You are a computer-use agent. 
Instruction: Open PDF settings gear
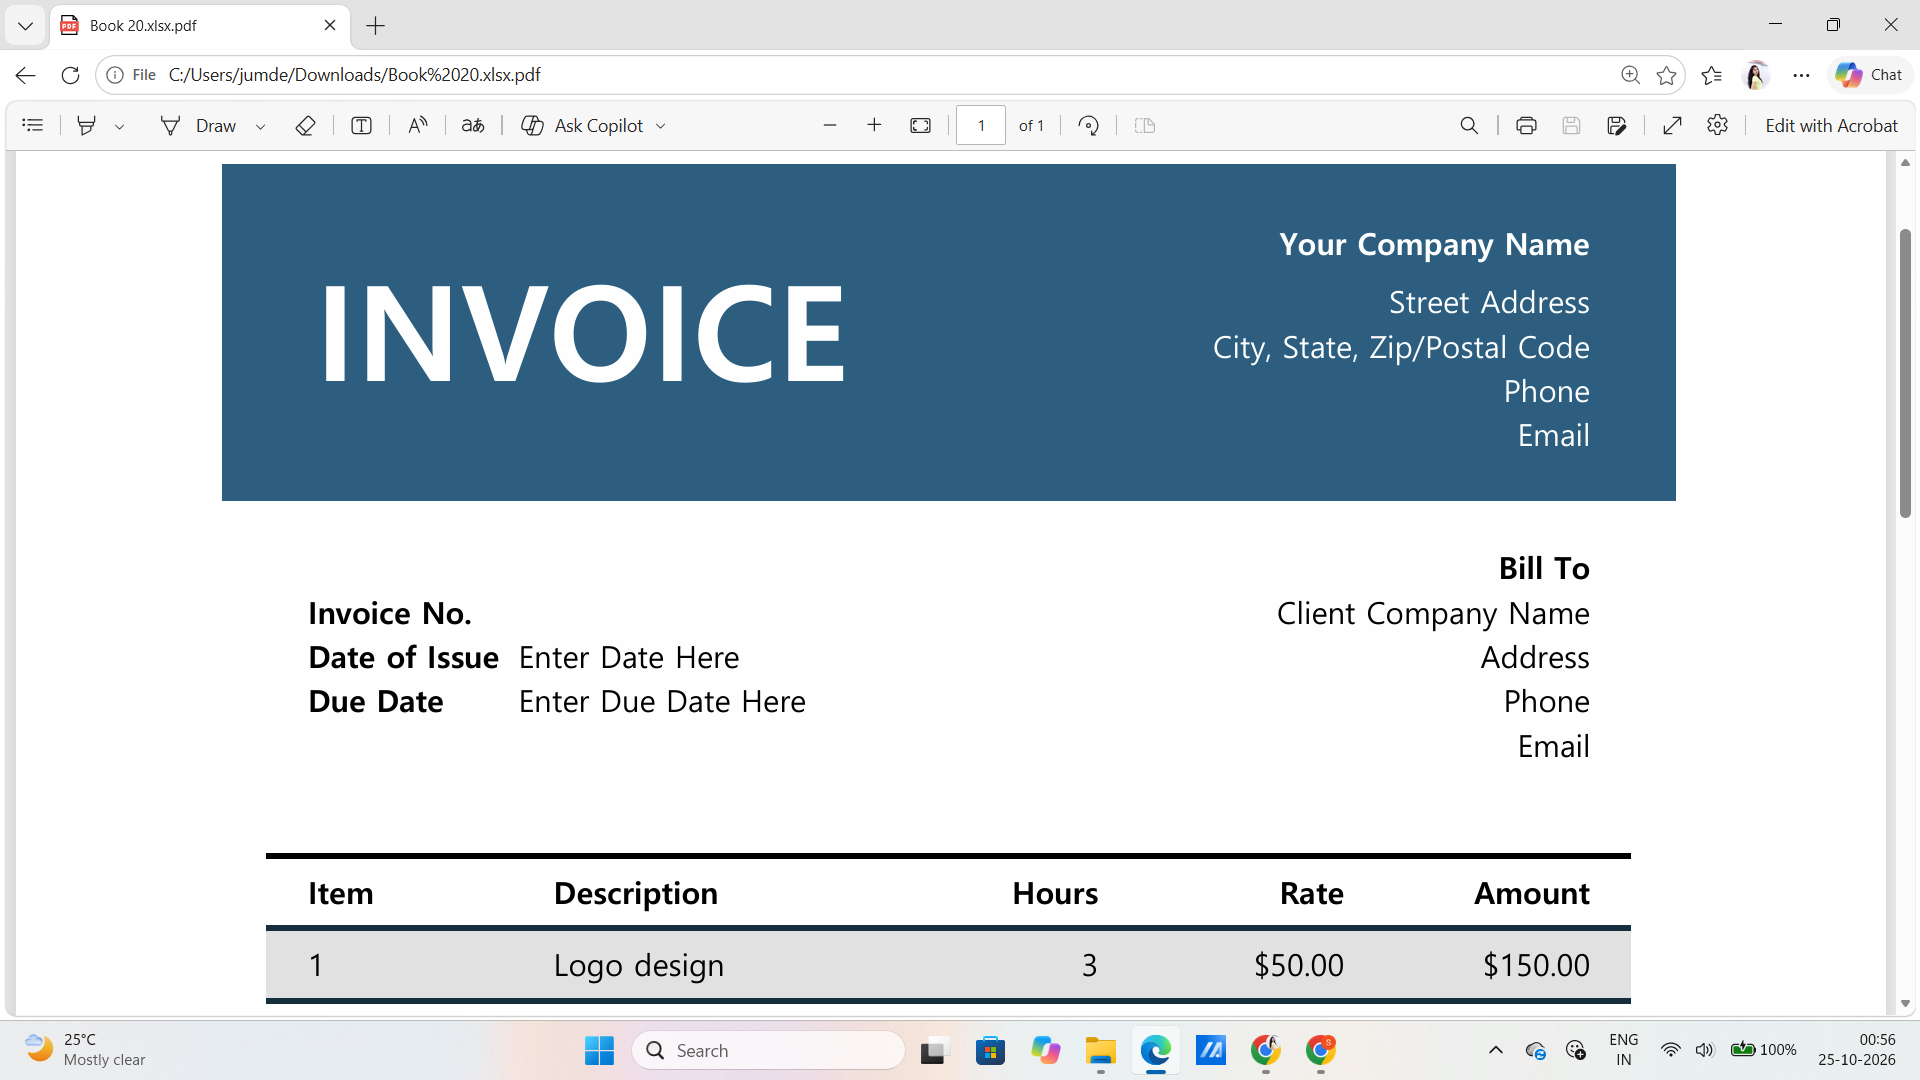[x=1718, y=126]
